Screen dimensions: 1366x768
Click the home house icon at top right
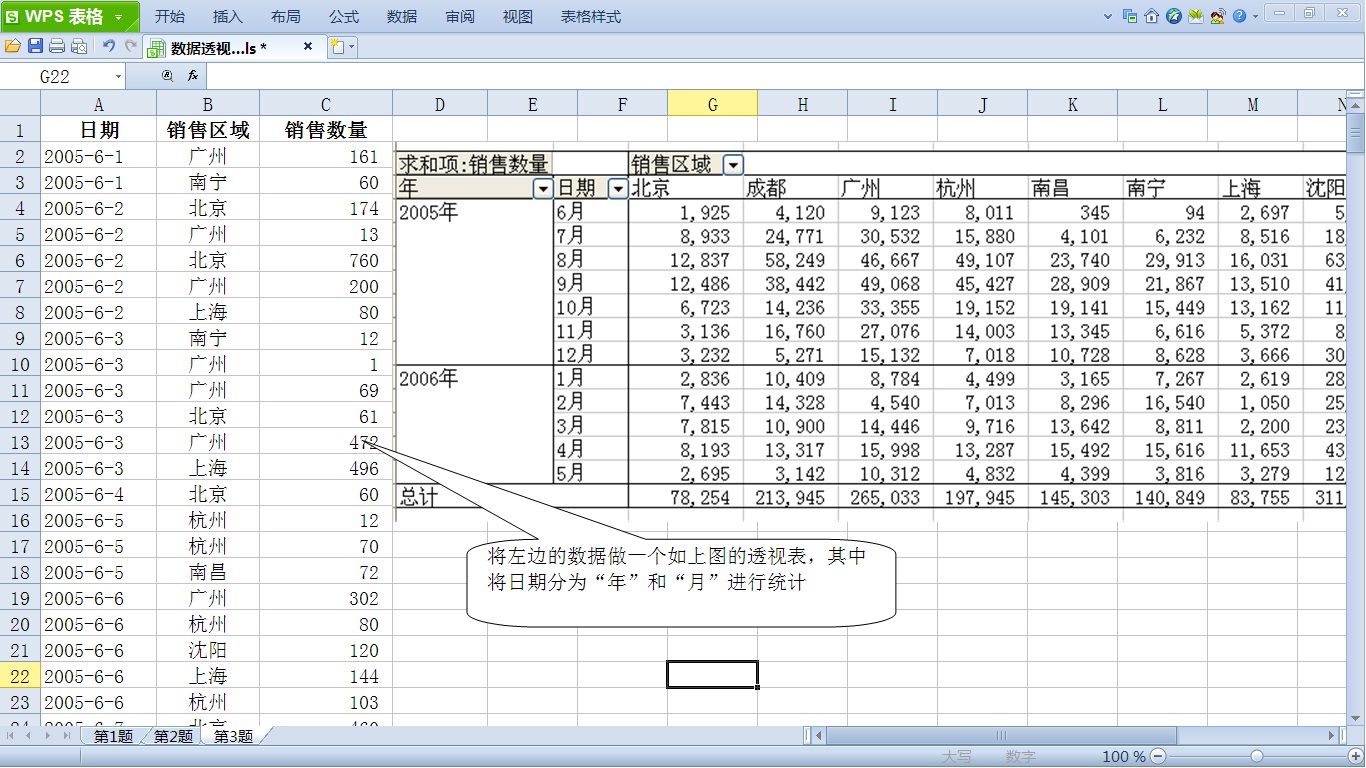[x=1152, y=16]
